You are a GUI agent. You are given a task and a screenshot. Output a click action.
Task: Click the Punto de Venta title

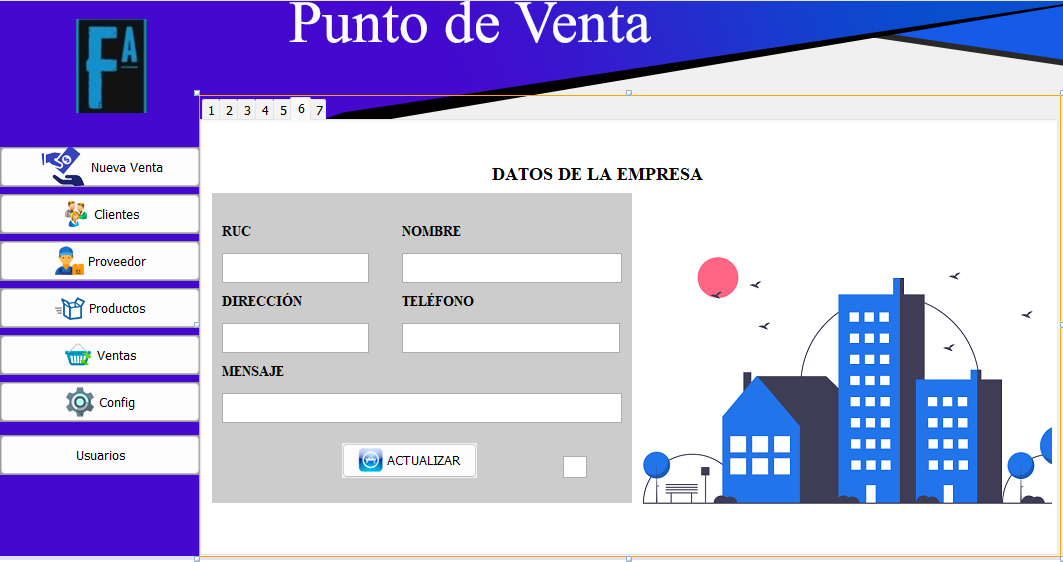pyautogui.click(x=470, y=24)
